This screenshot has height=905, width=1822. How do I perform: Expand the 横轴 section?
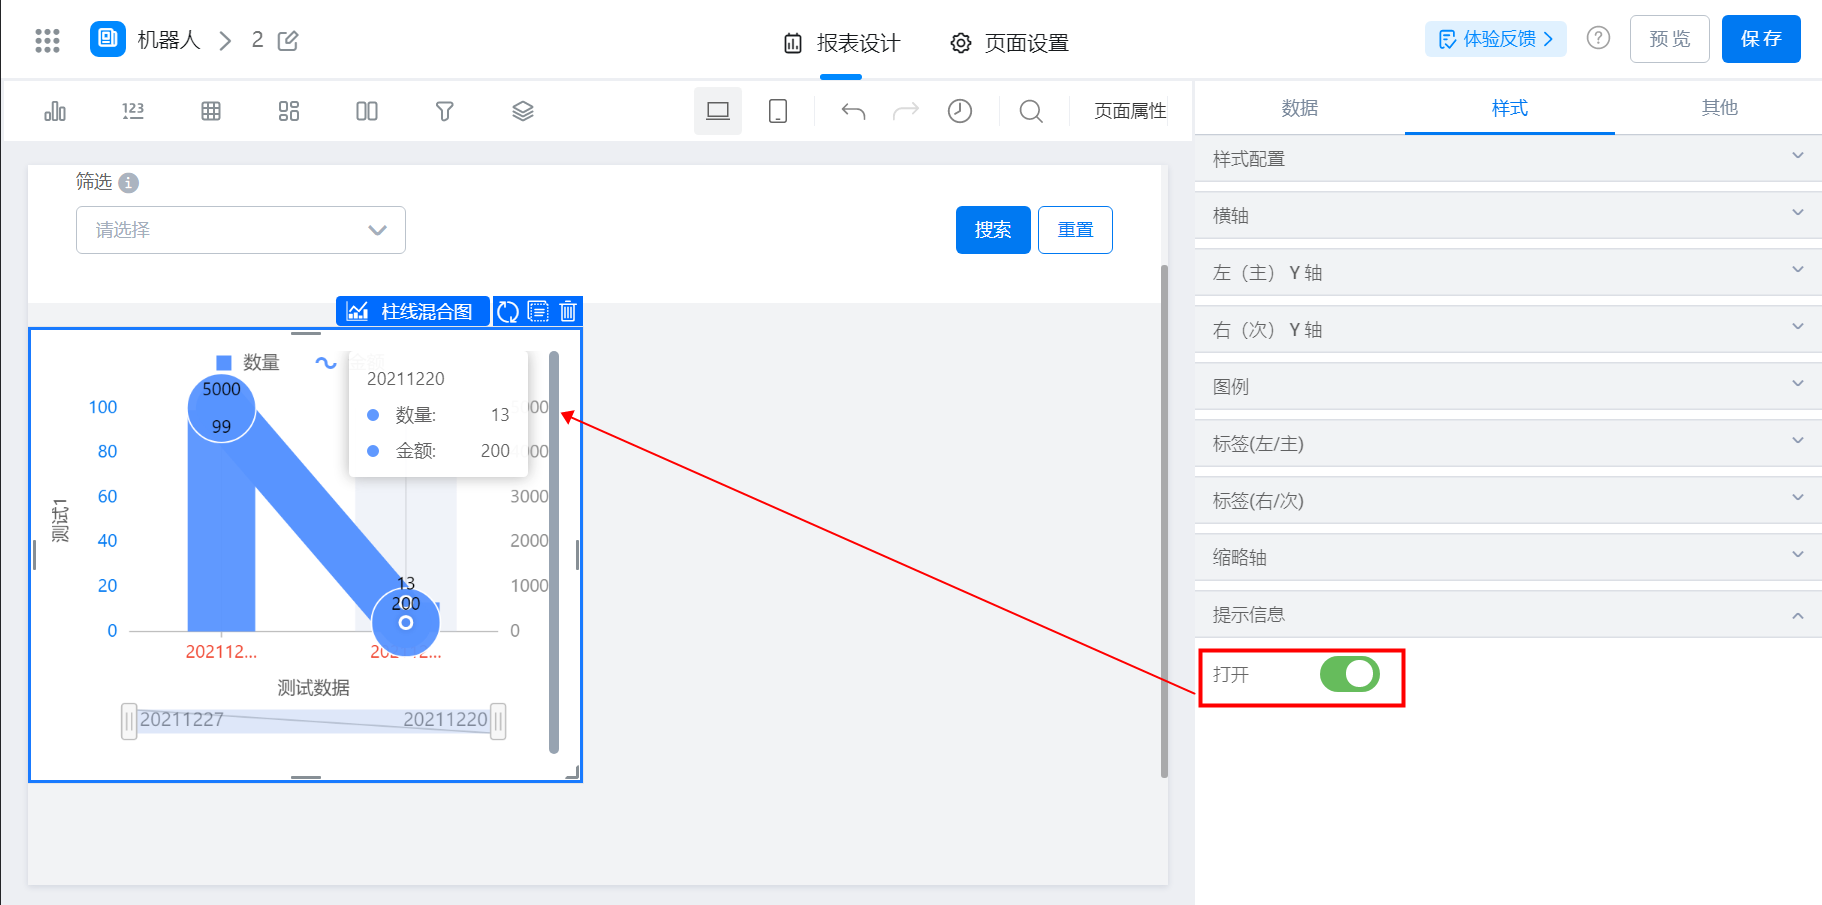[x=1508, y=215]
